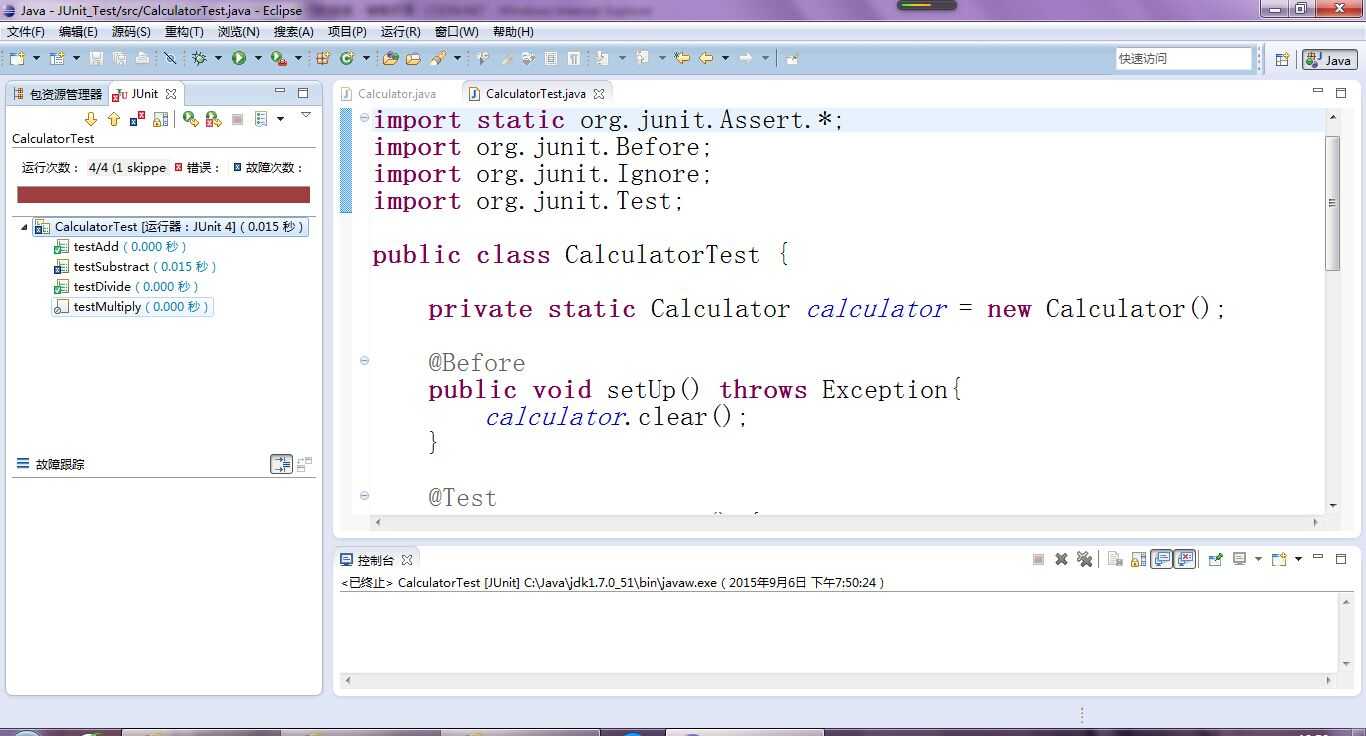Open the Open Console dropdown arrow
The height and width of the screenshot is (736, 1366).
pyautogui.click(x=1298, y=559)
